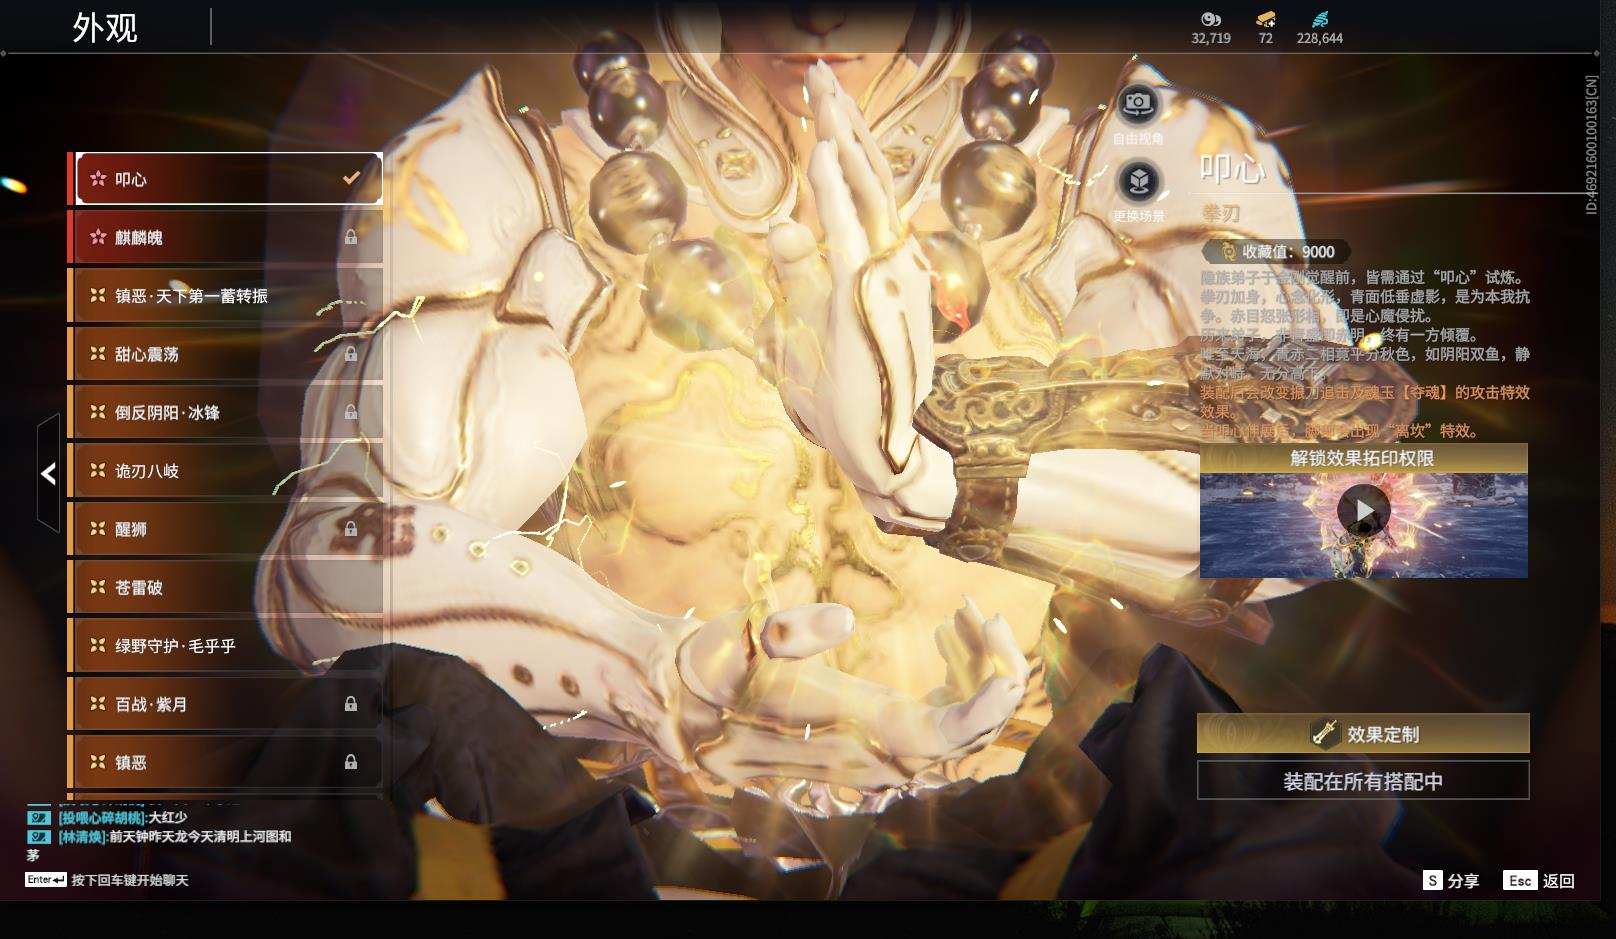Click the lock icon on 百战·紫月
This screenshot has width=1616, height=939.
[351, 704]
